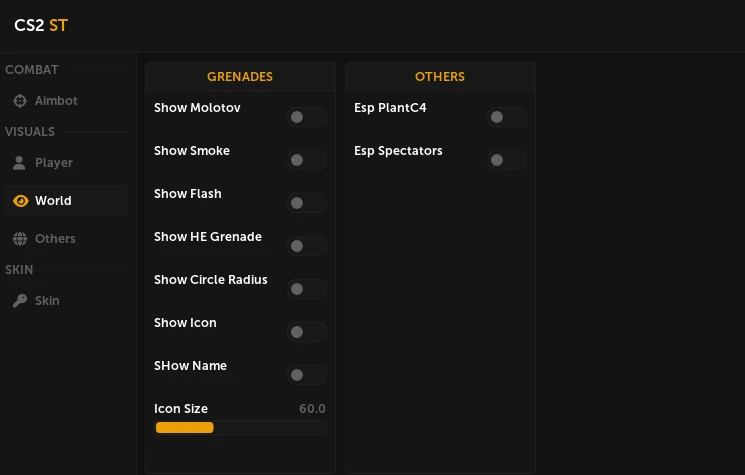Open the Aimbot tab

point(56,101)
